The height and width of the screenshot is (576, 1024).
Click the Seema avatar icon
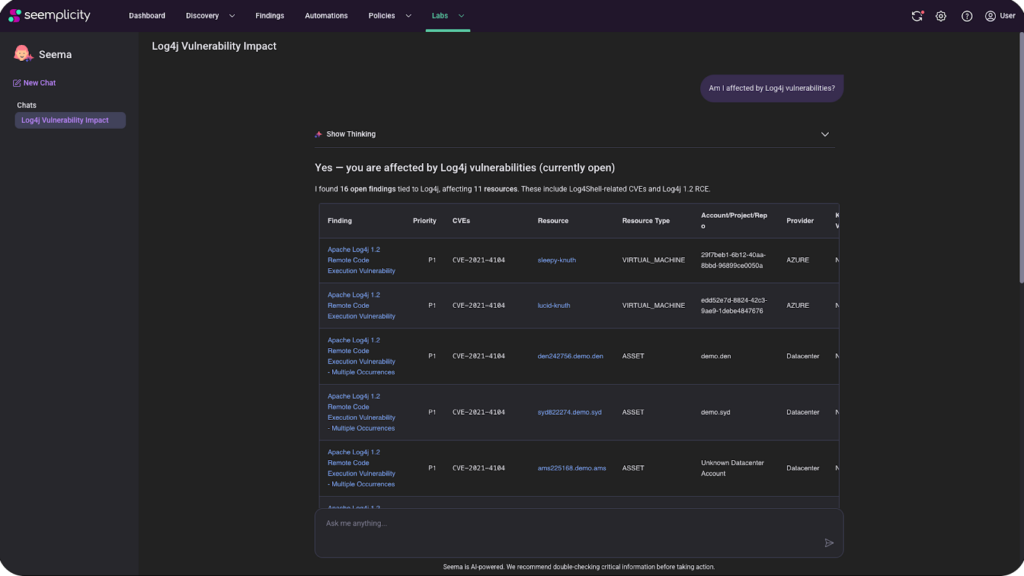click(x=23, y=54)
